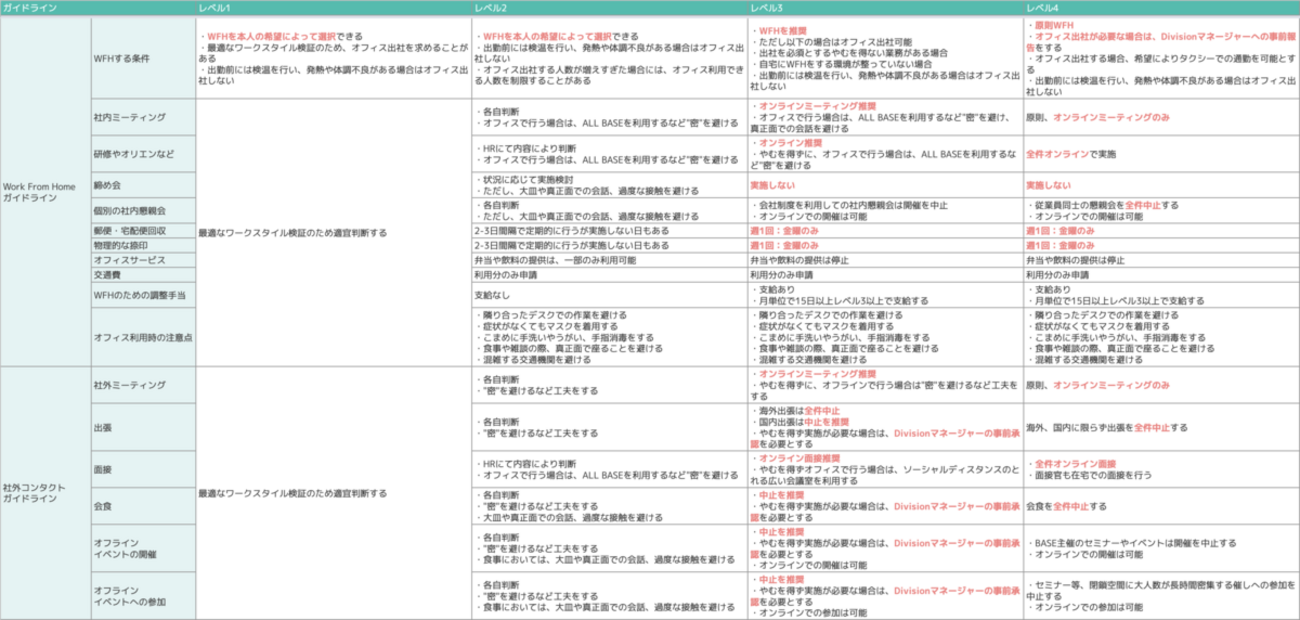
Task: Click レベル3 支給あり cell in 調整手当 row
Action: tap(885, 295)
